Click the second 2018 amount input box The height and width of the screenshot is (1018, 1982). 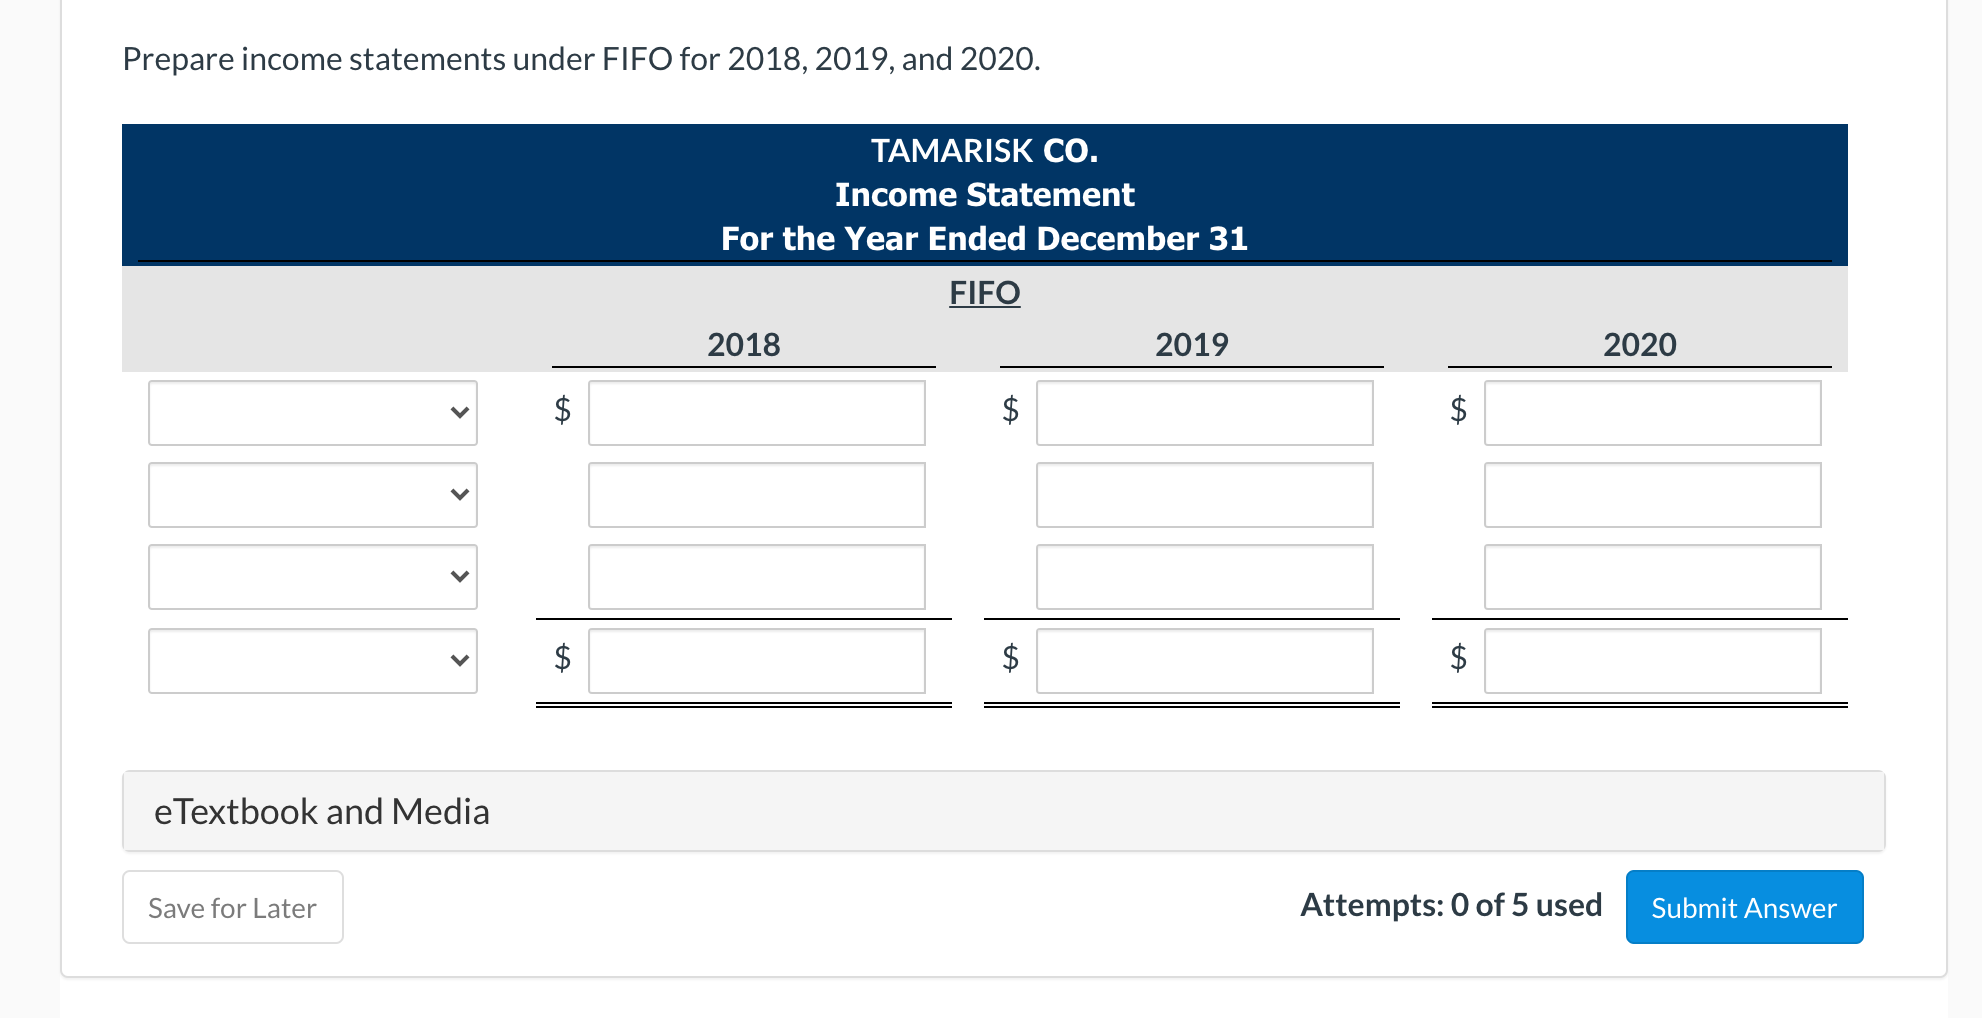(x=756, y=494)
